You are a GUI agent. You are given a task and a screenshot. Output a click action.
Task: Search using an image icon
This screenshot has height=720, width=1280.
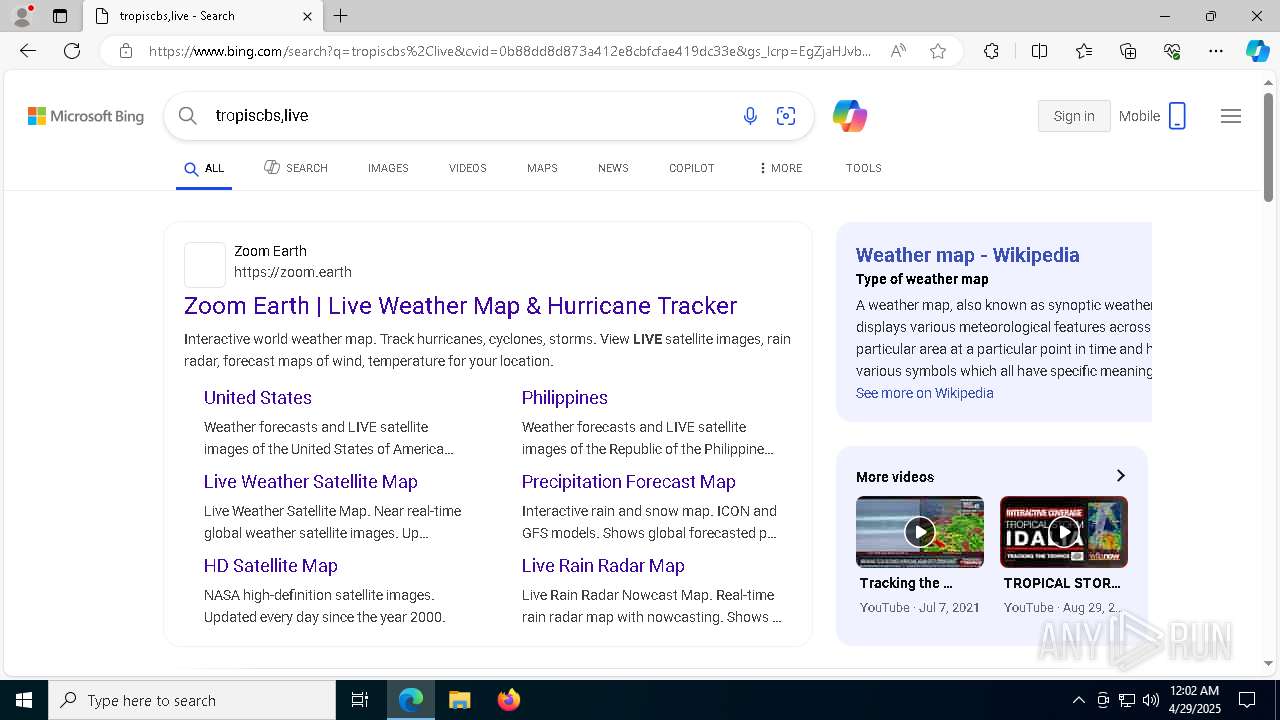pos(786,116)
